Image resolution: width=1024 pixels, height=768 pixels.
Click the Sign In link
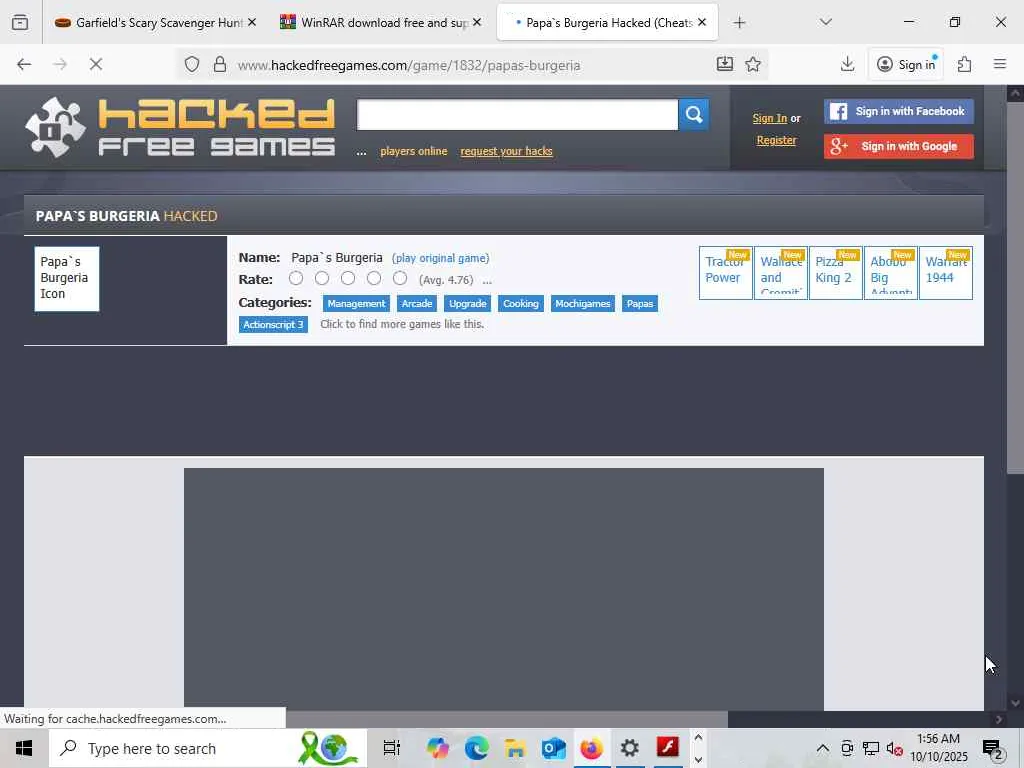[x=769, y=118]
